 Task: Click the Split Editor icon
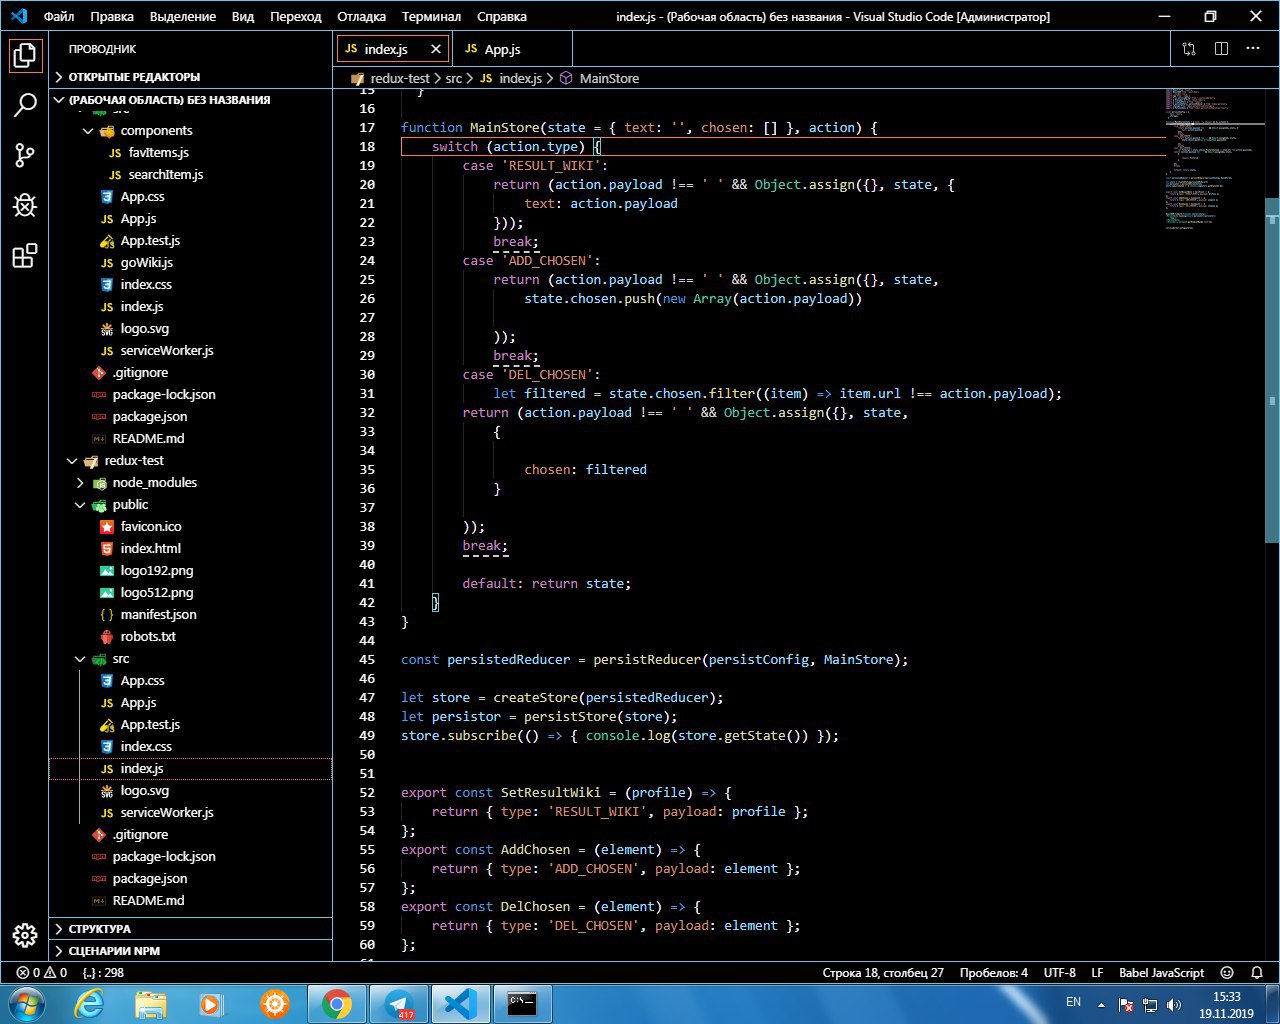1221,49
